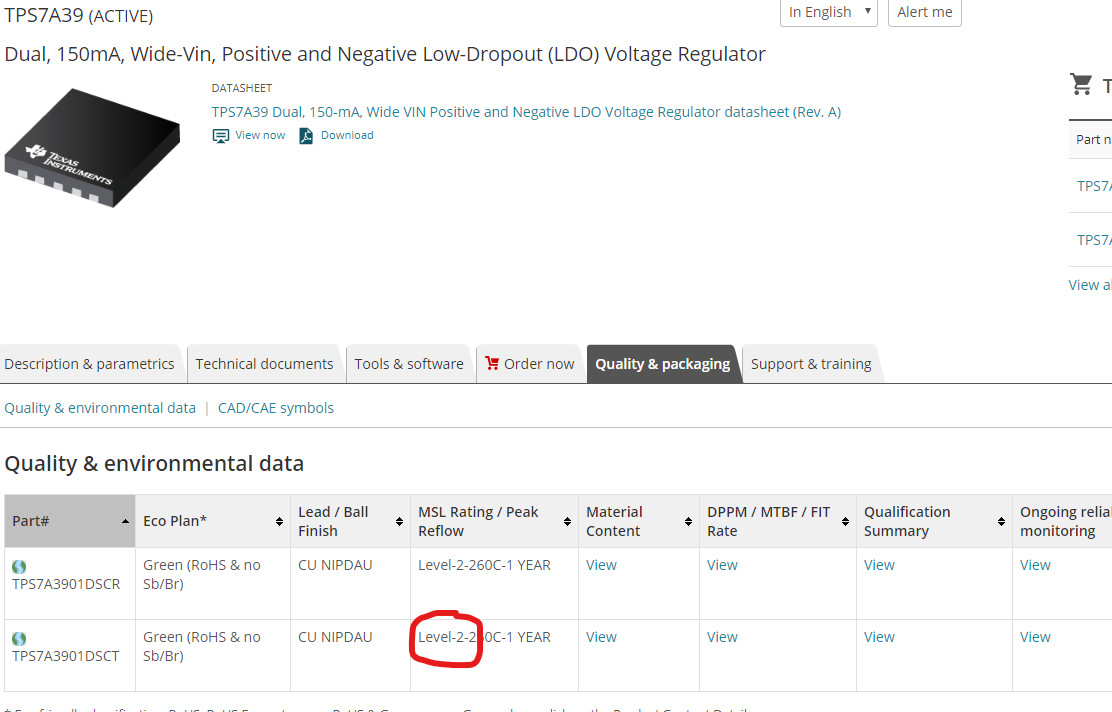Click the Alert me button
The height and width of the screenshot is (712, 1112).
click(x=925, y=12)
